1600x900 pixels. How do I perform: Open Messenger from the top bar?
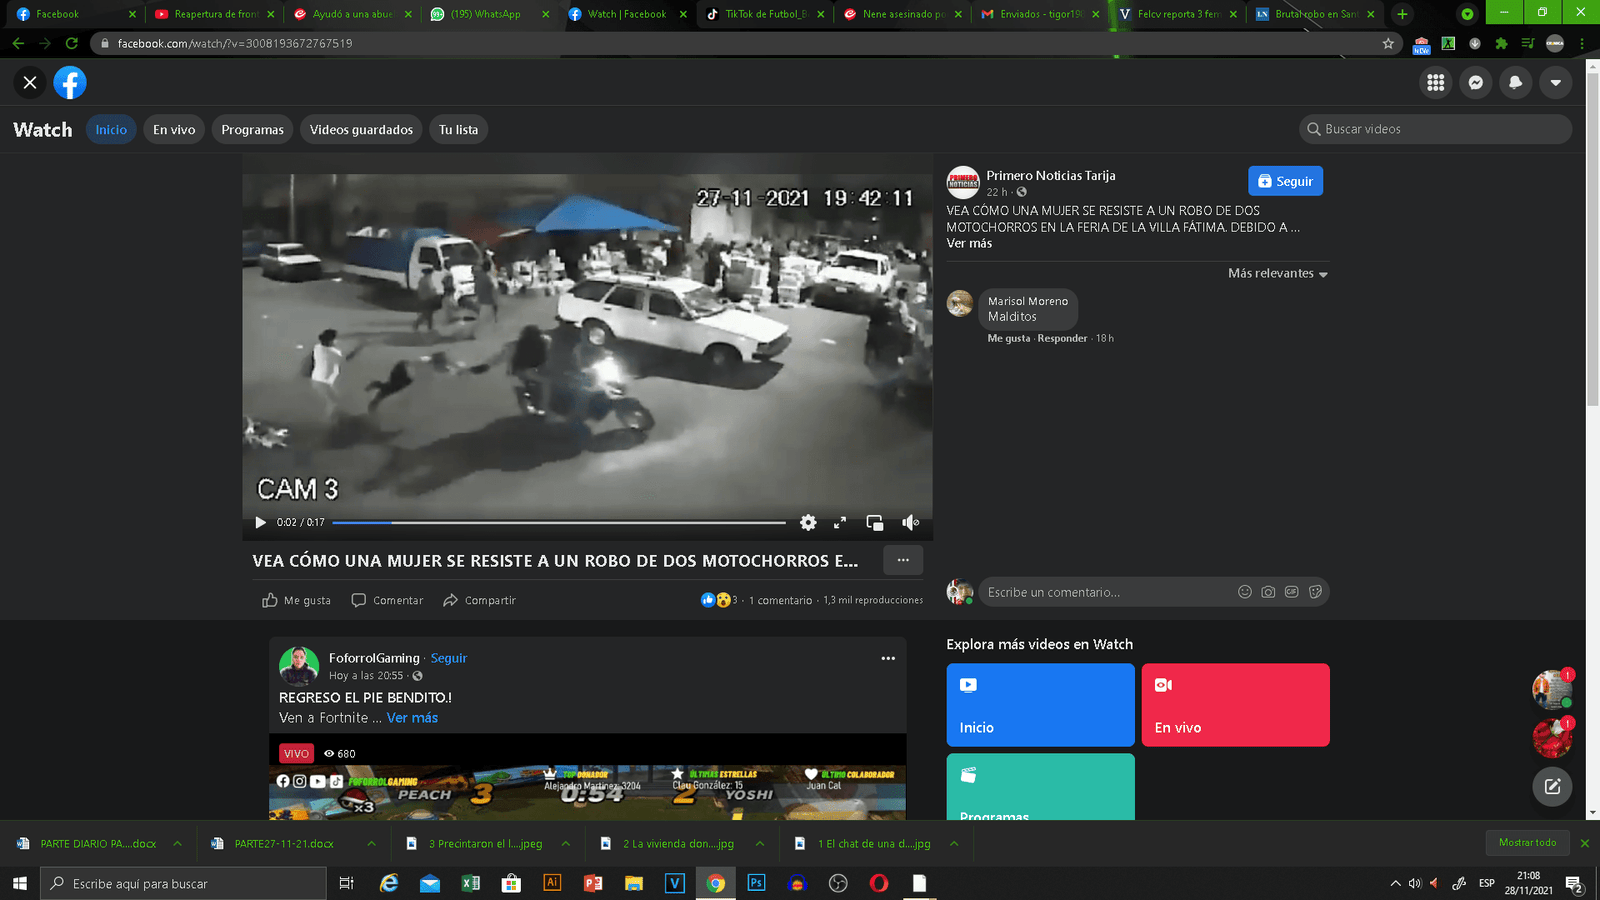1475,83
